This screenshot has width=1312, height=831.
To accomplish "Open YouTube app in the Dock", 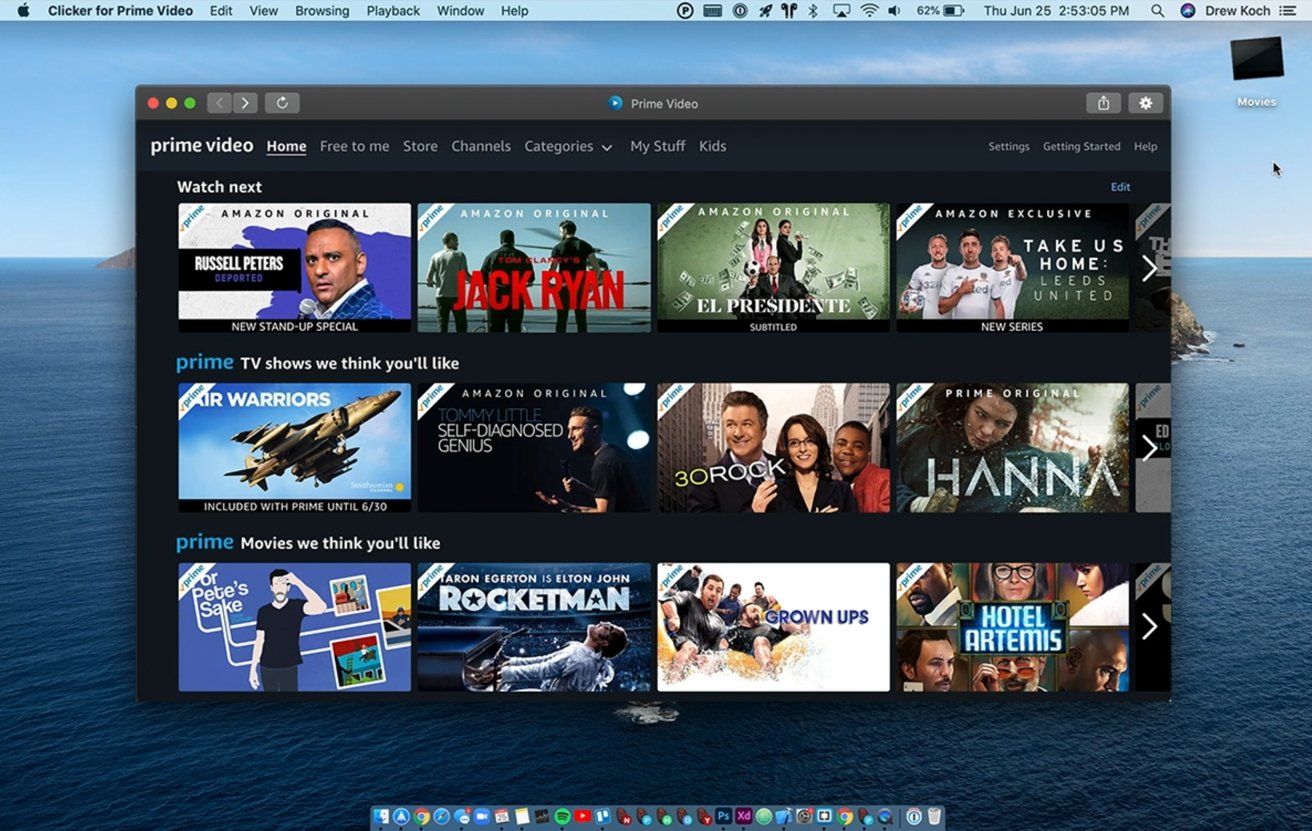I will [582, 817].
